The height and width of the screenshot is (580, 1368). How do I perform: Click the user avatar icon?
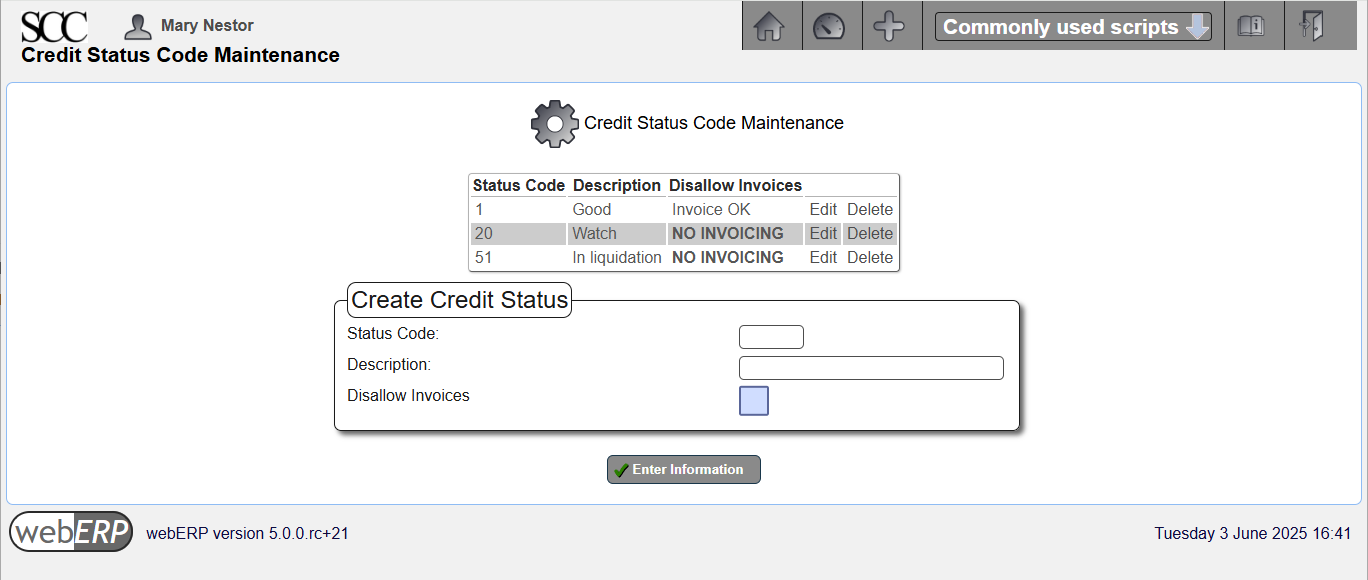(138, 27)
